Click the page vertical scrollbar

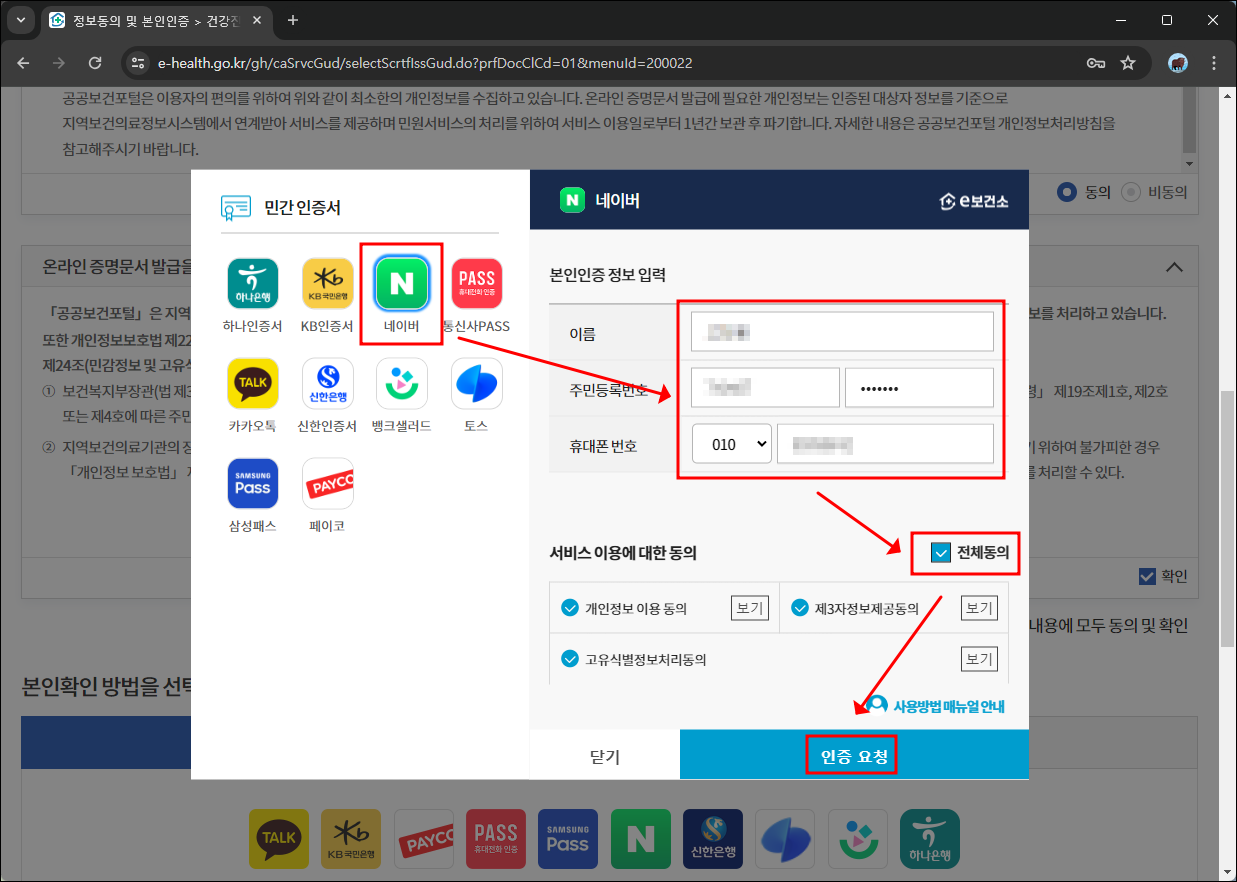tap(1226, 519)
